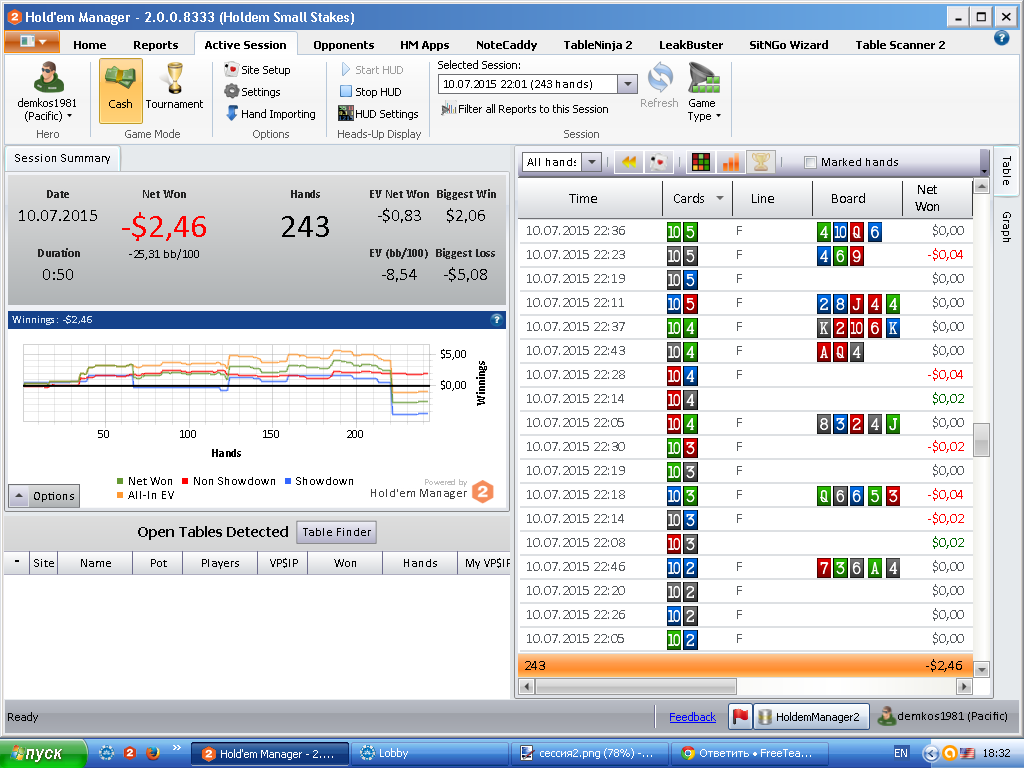Open the Winnings graph help icon

coord(496,319)
